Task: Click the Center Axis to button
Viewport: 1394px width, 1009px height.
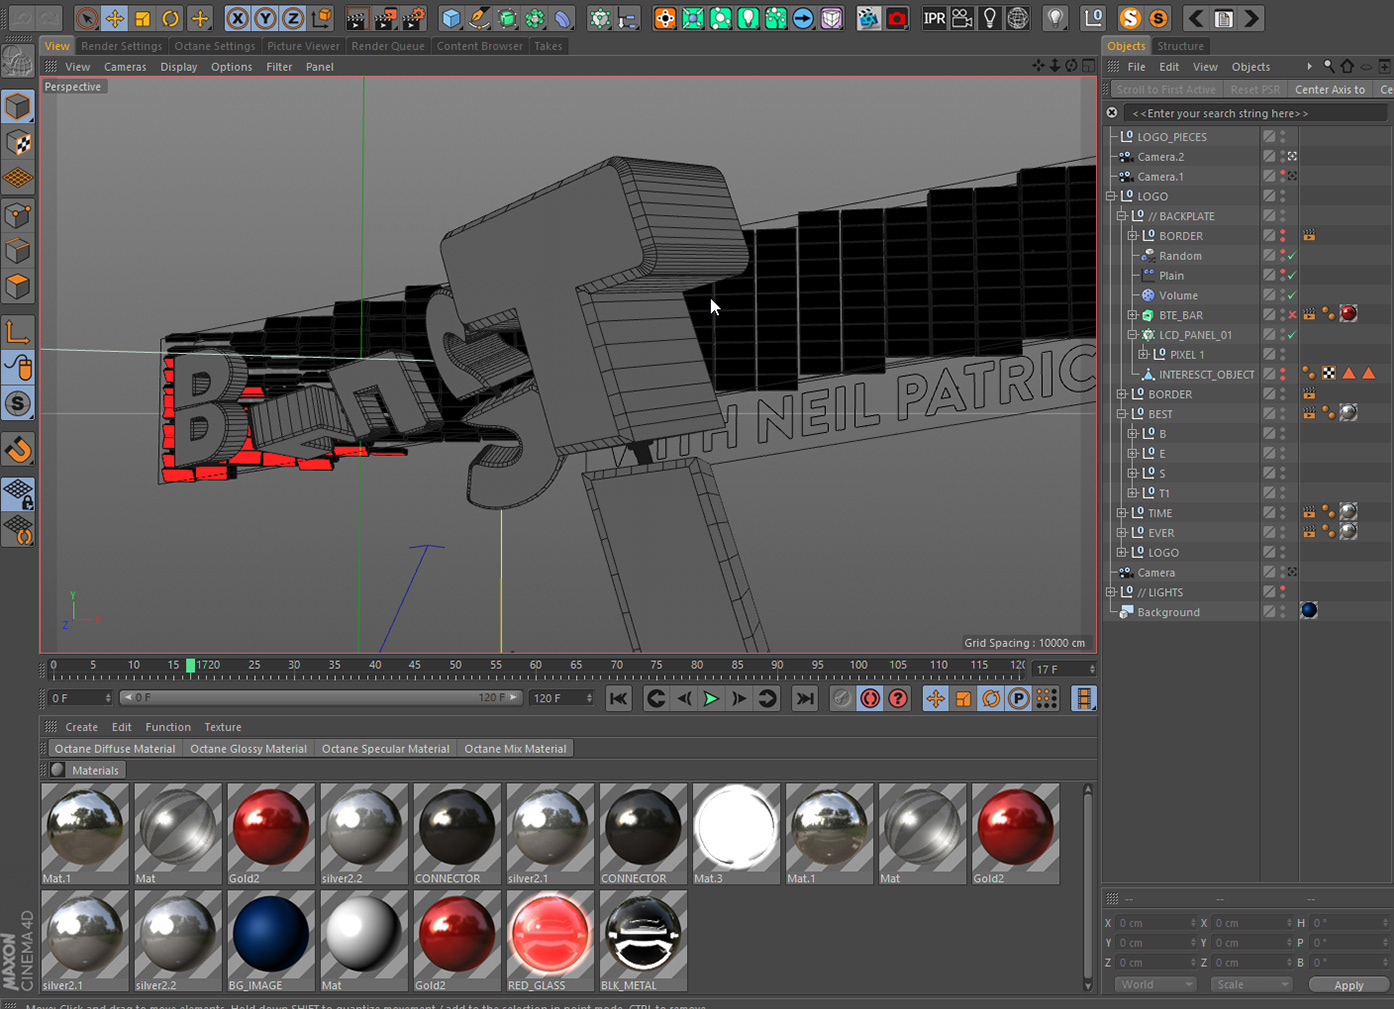Action: pos(1330,90)
